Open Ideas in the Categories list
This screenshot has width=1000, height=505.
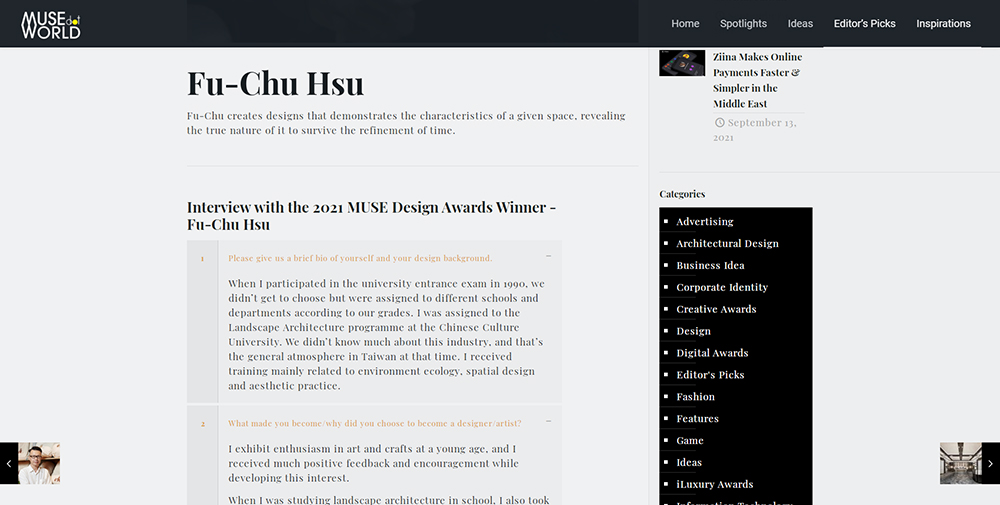click(x=689, y=462)
